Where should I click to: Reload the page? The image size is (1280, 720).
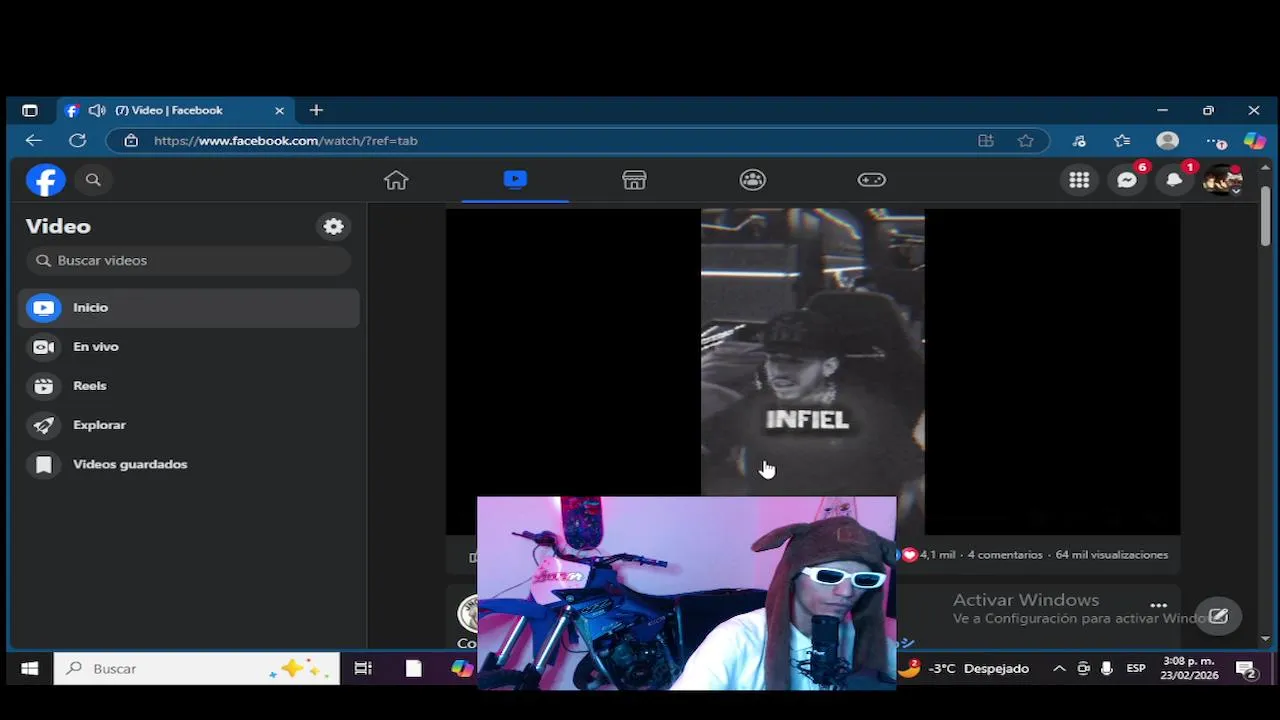coord(77,141)
